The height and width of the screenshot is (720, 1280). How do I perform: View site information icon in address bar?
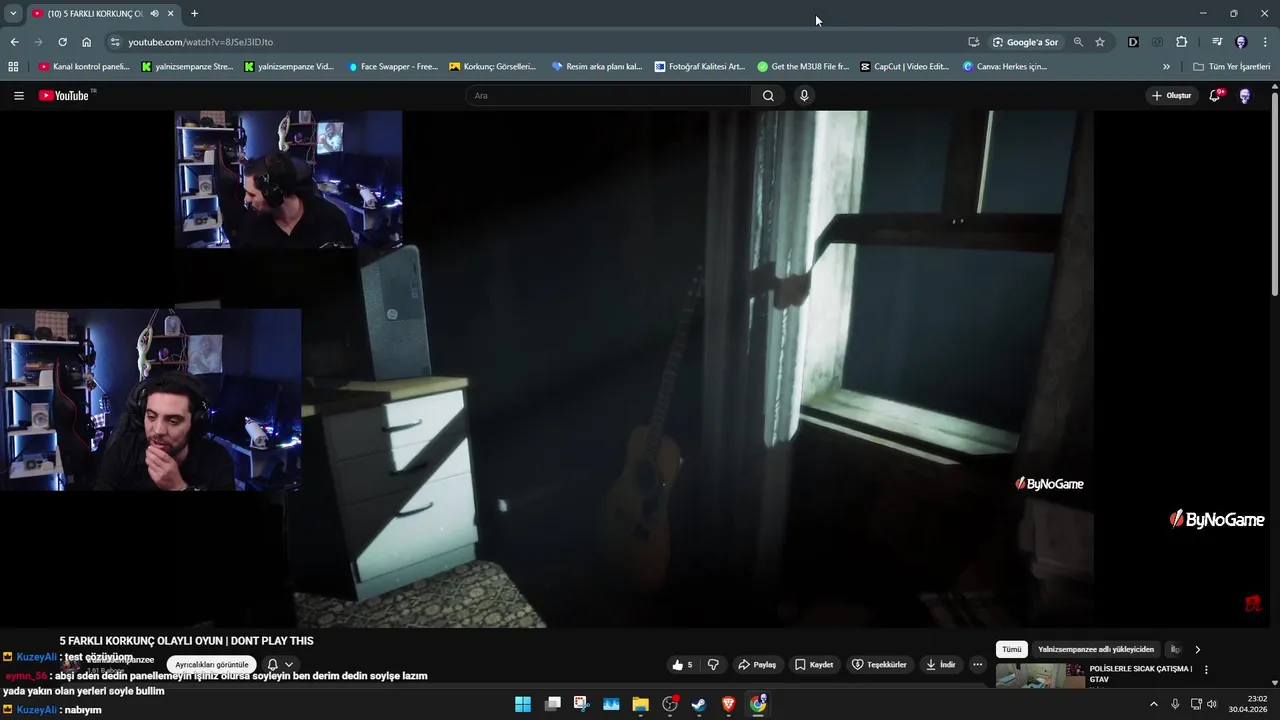click(x=115, y=42)
